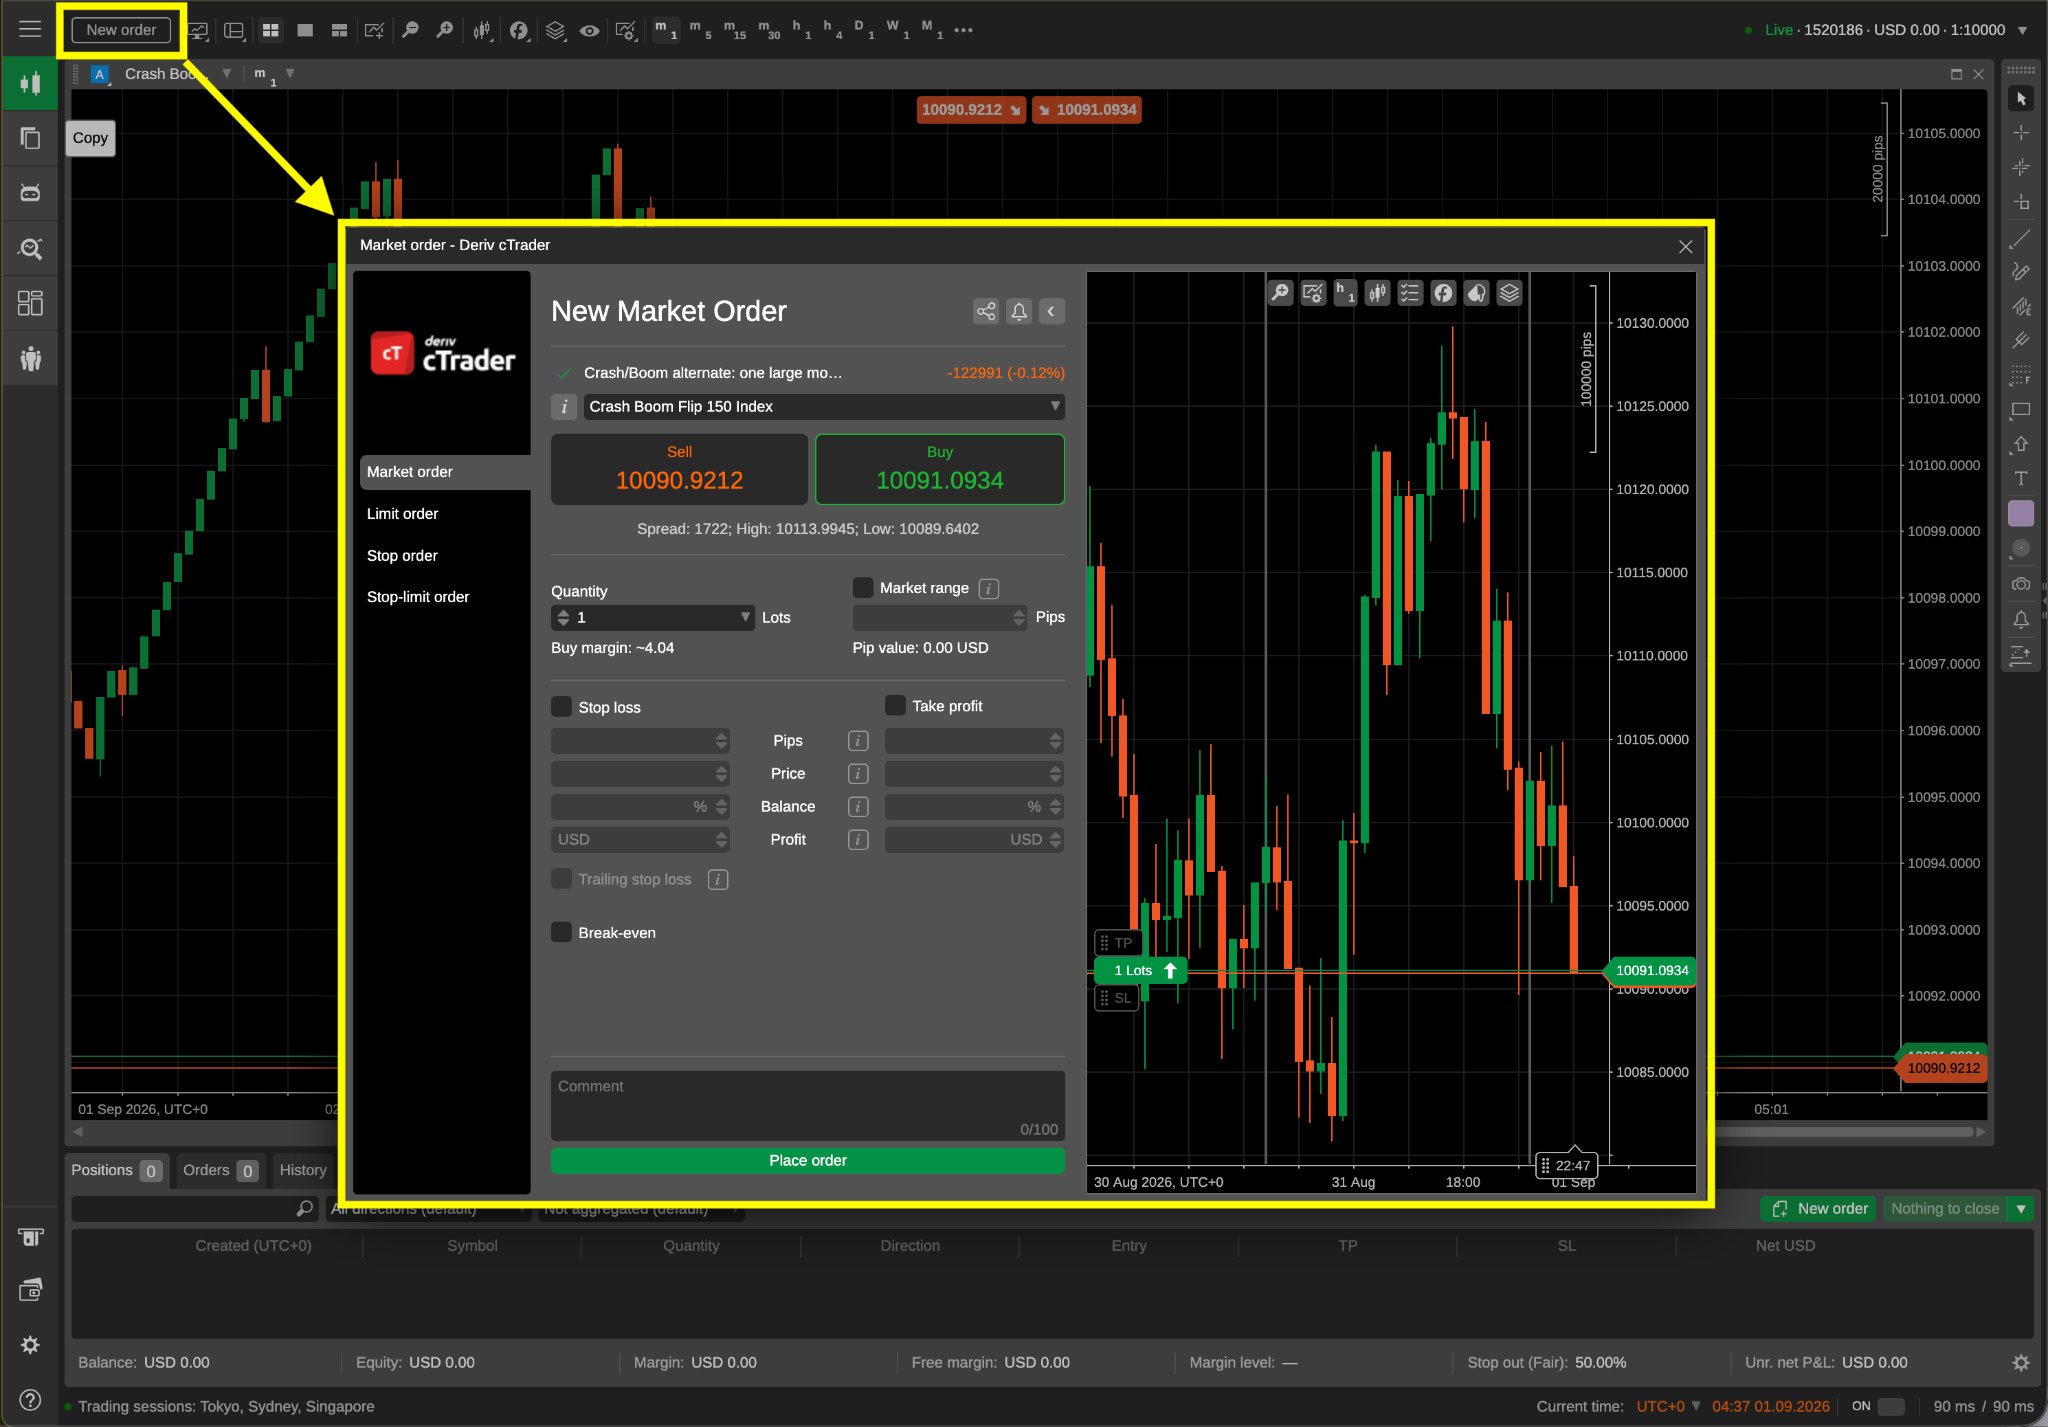Select the multi-chart grid layout icon

[x=270, y=31]
